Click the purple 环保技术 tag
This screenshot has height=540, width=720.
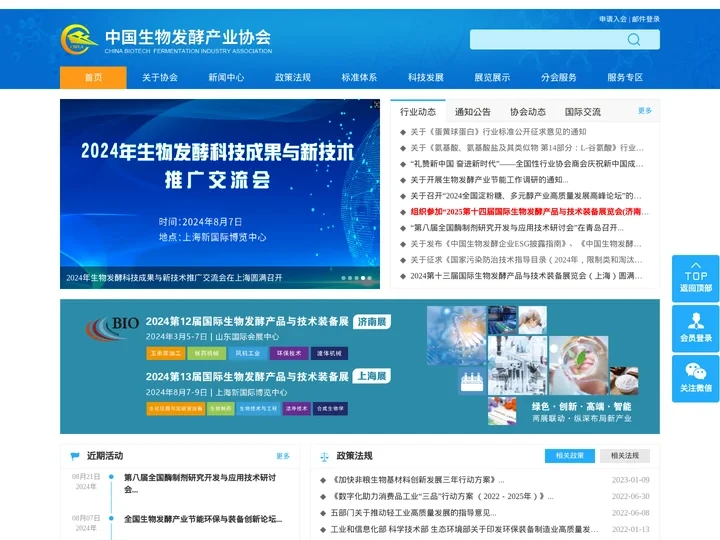[289, 353]
